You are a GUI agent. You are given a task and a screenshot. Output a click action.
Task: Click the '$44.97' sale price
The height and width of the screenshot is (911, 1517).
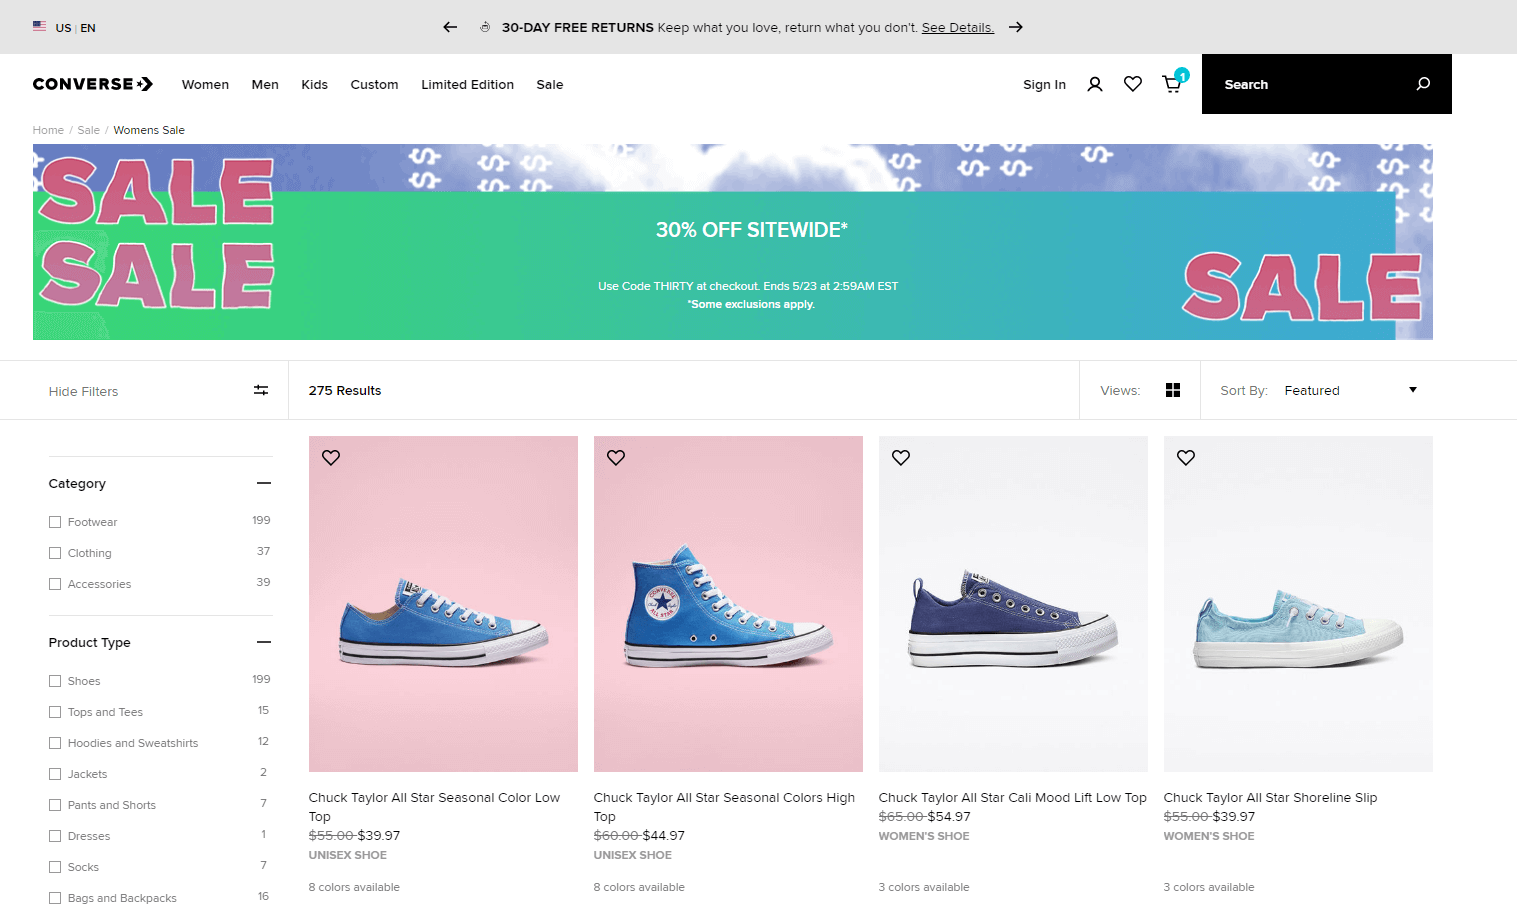[664, 836]
